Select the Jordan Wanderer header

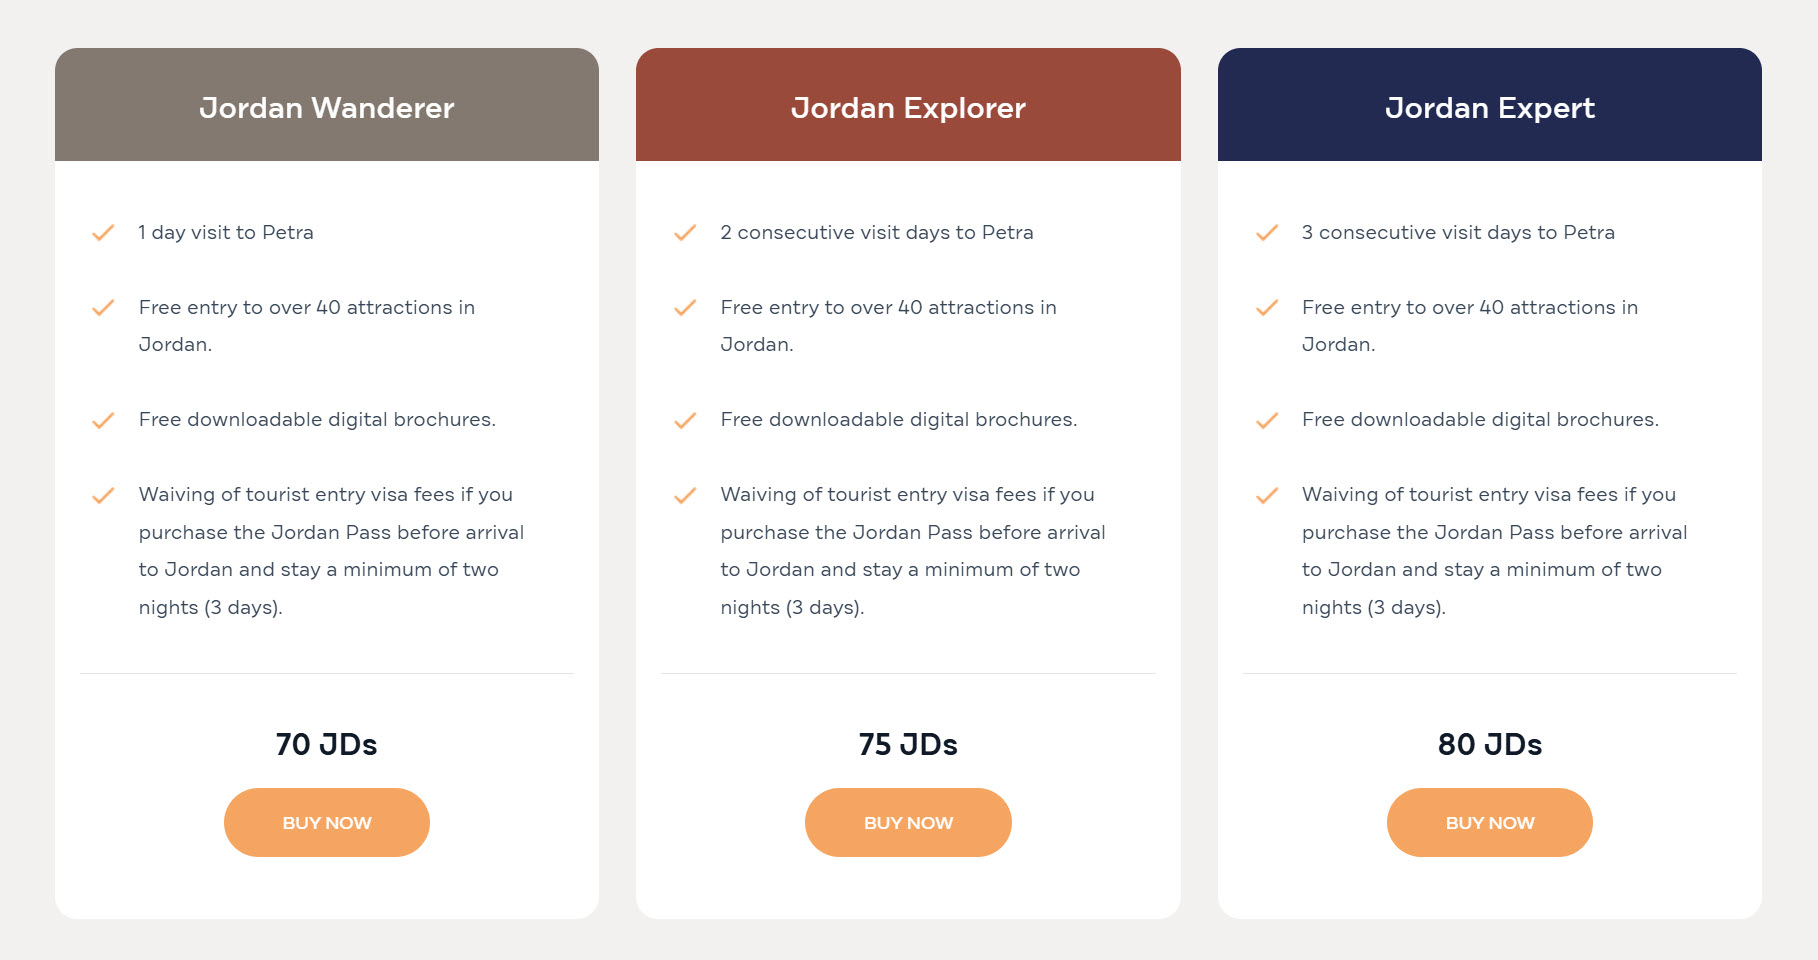[327, 105]
